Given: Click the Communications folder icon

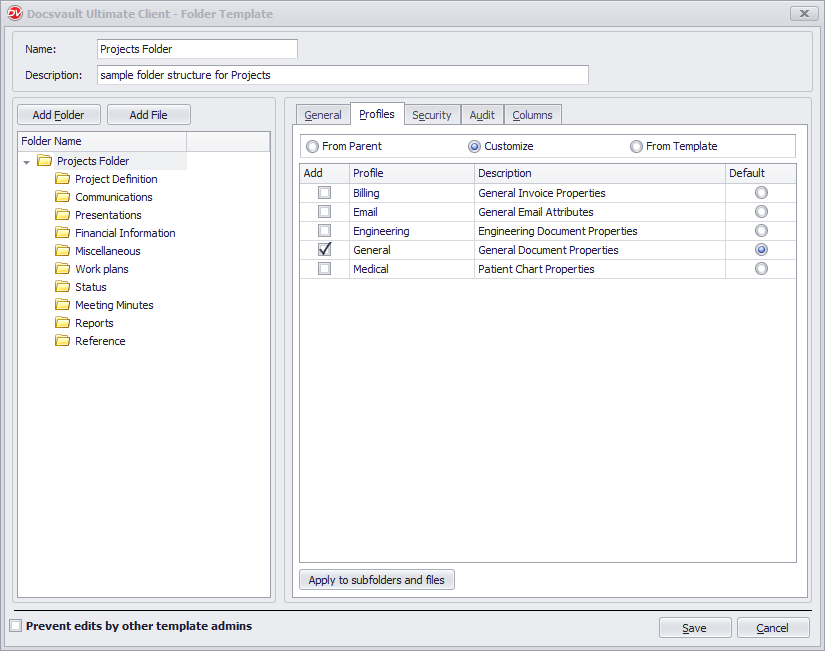Looking at the screenshot, I should tap(62, 197).
